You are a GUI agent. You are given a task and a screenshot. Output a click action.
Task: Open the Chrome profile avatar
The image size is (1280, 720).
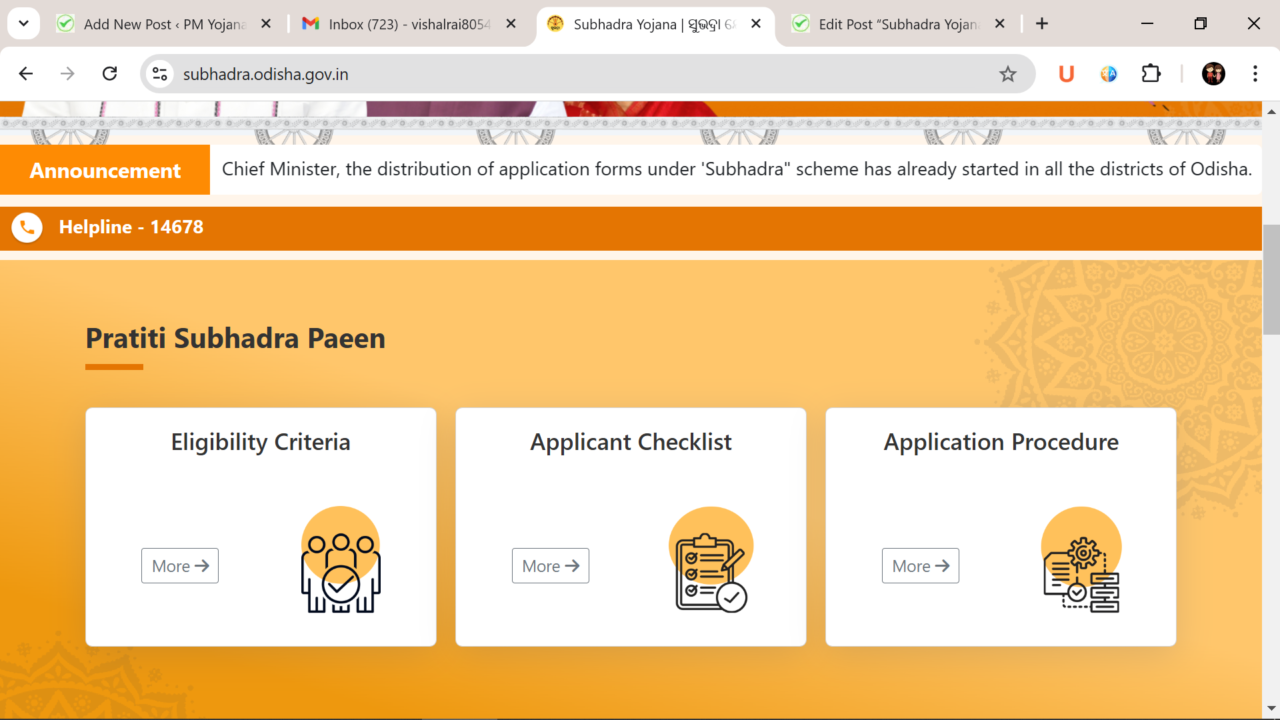tap(1213, 74)
